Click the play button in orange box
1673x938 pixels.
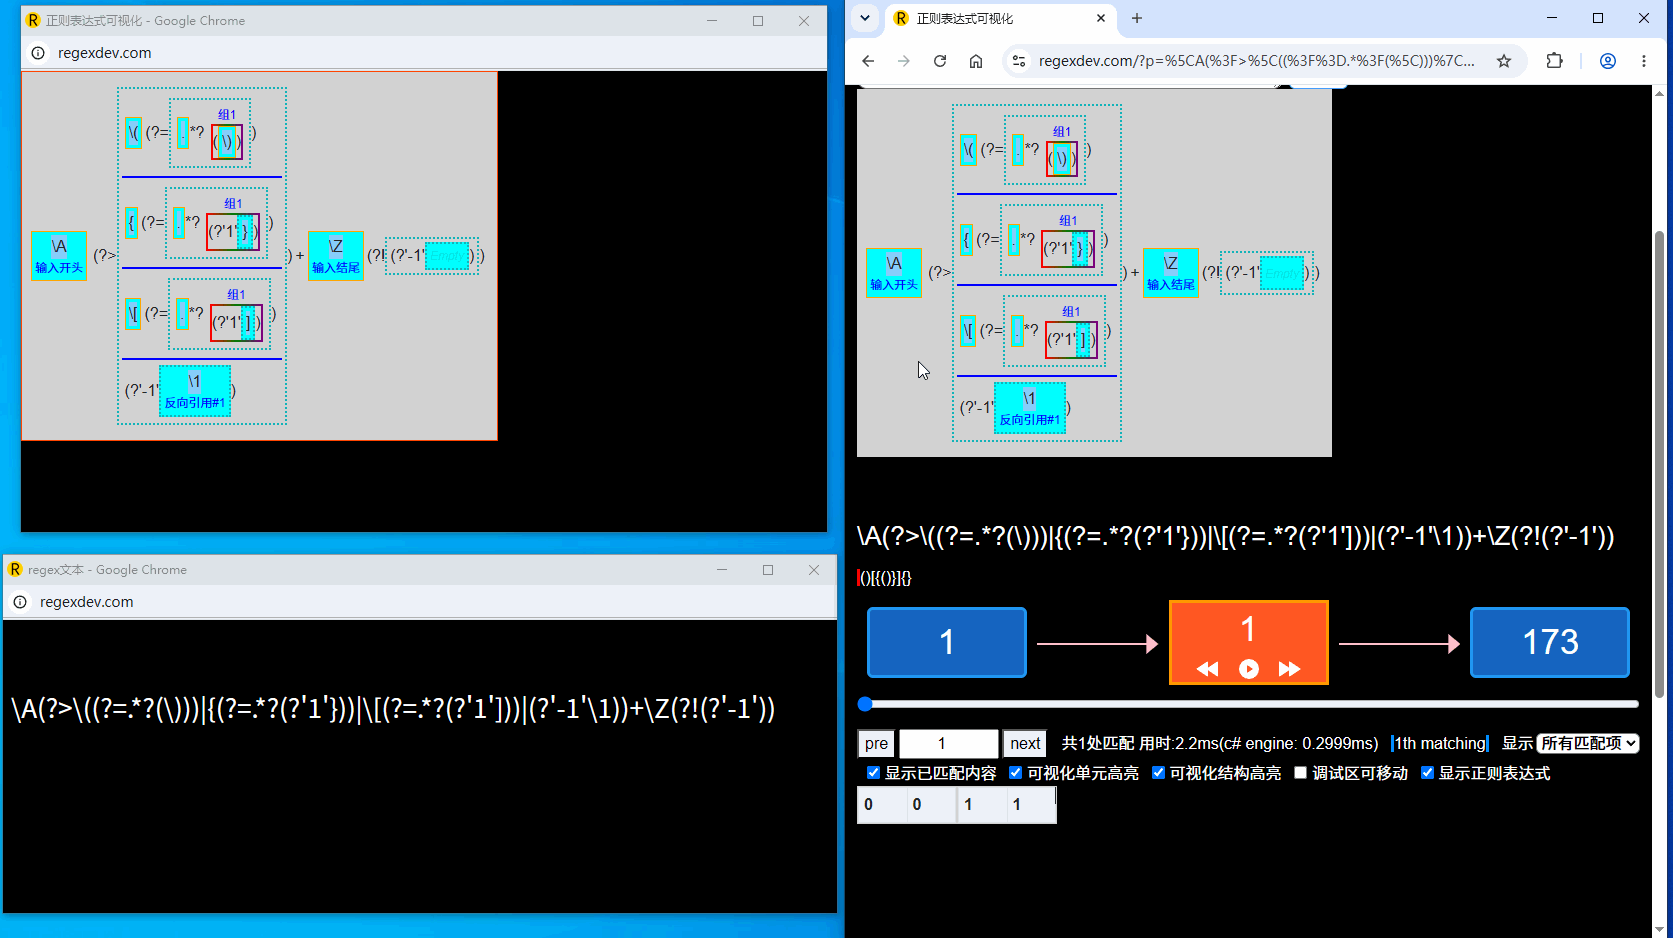(1249, 669)
